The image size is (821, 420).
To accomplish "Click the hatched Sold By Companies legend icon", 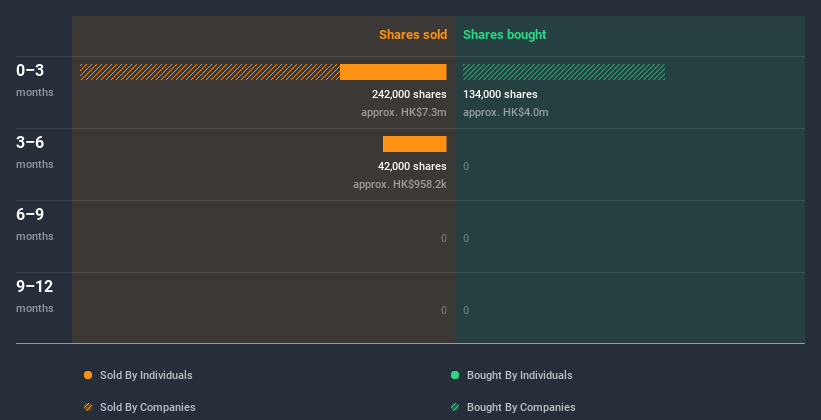I will pos(88,407).
